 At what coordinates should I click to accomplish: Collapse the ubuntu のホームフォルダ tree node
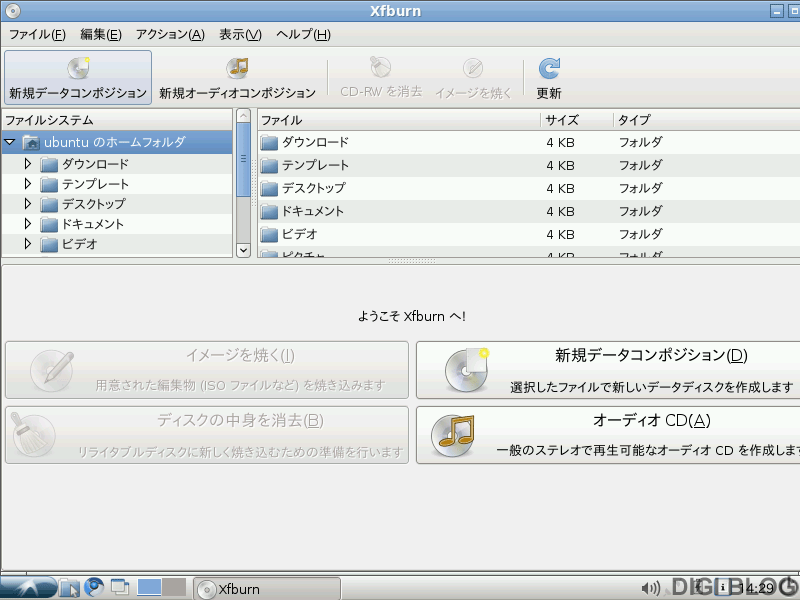click(x=10, y=142)
